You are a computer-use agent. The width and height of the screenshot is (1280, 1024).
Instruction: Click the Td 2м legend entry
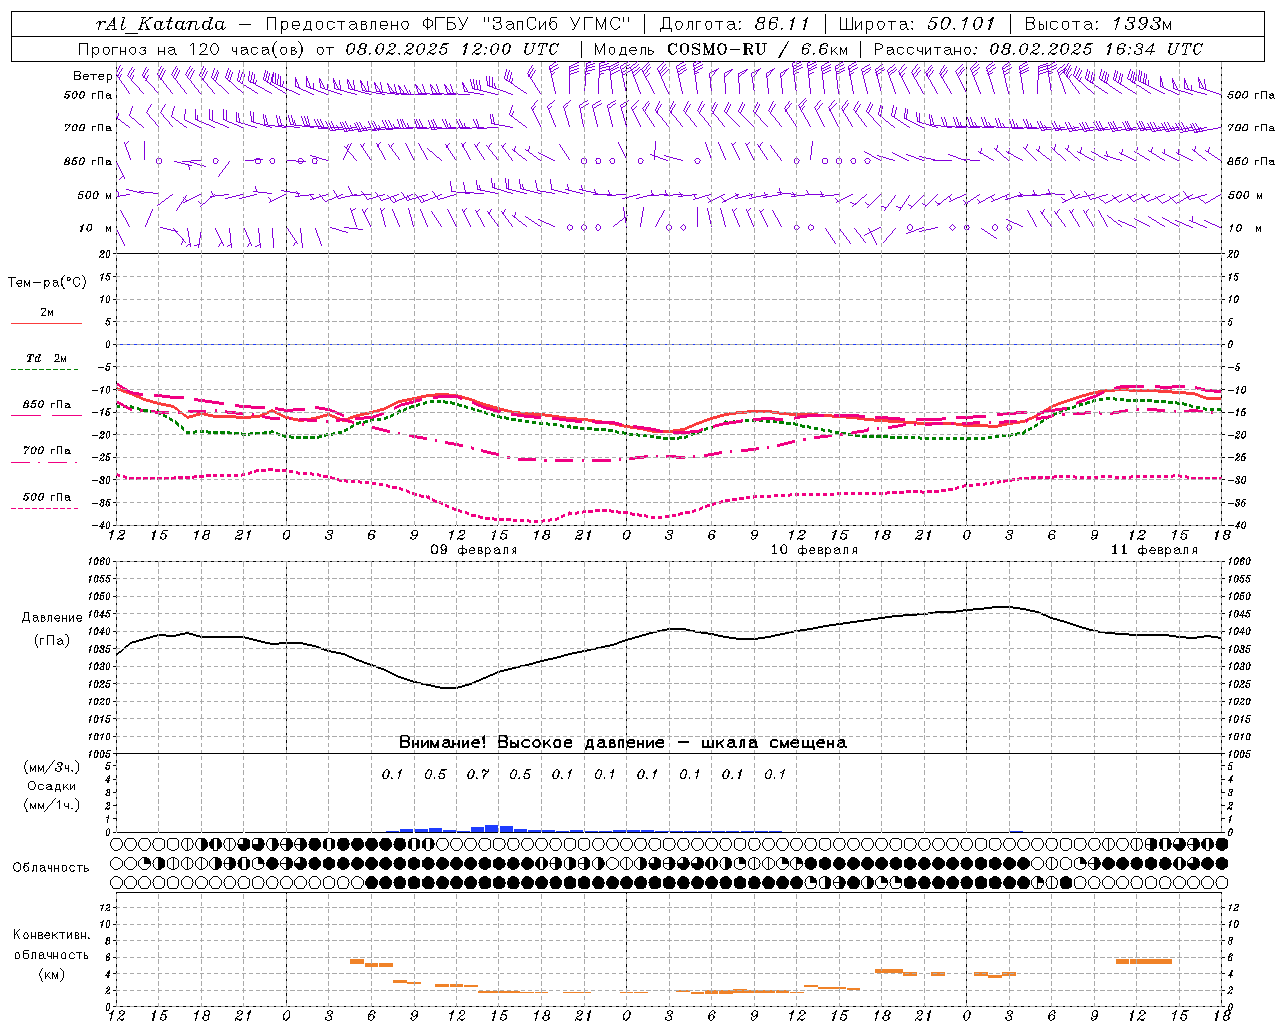pyautogui.click(x=47, y=358)
